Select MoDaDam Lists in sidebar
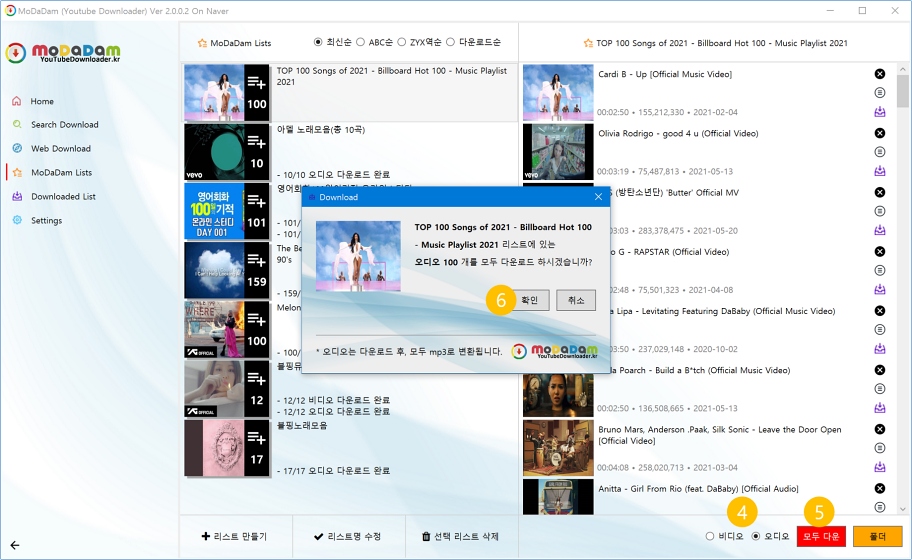This screenshot has height=560, width=912. 62,172
